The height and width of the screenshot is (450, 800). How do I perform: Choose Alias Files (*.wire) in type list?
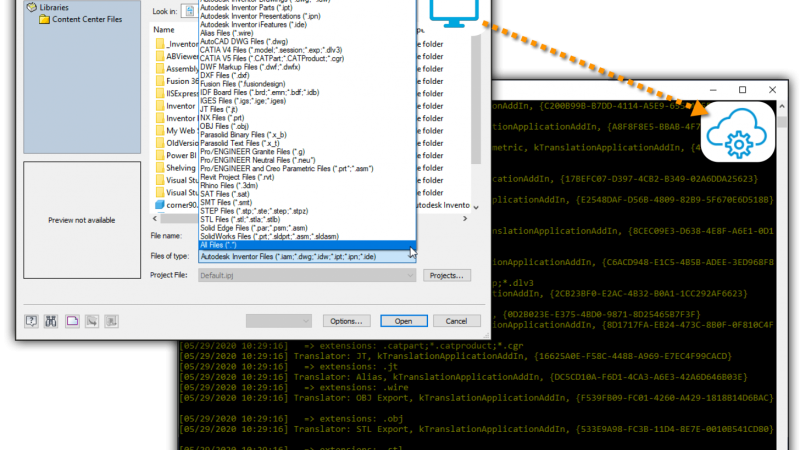227,33
